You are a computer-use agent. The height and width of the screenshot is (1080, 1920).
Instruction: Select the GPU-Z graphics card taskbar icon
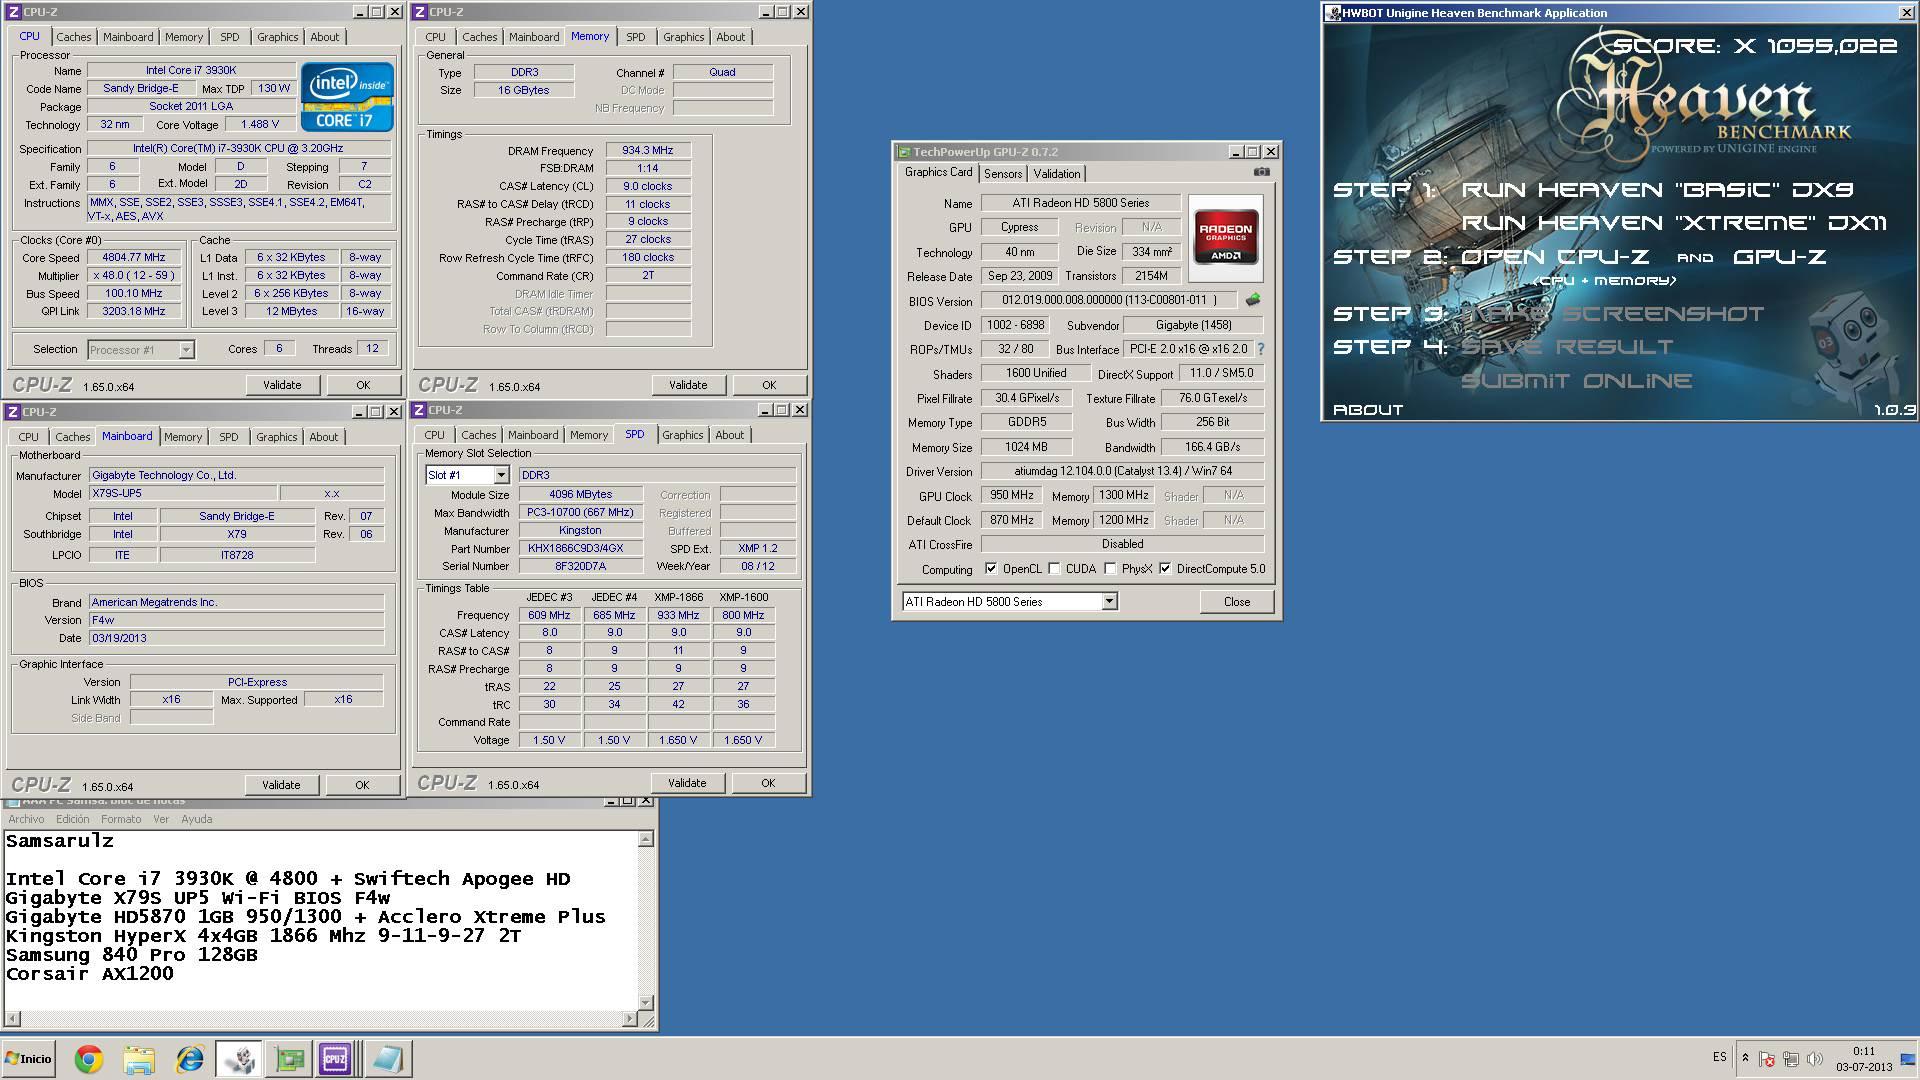point(289,1059)
